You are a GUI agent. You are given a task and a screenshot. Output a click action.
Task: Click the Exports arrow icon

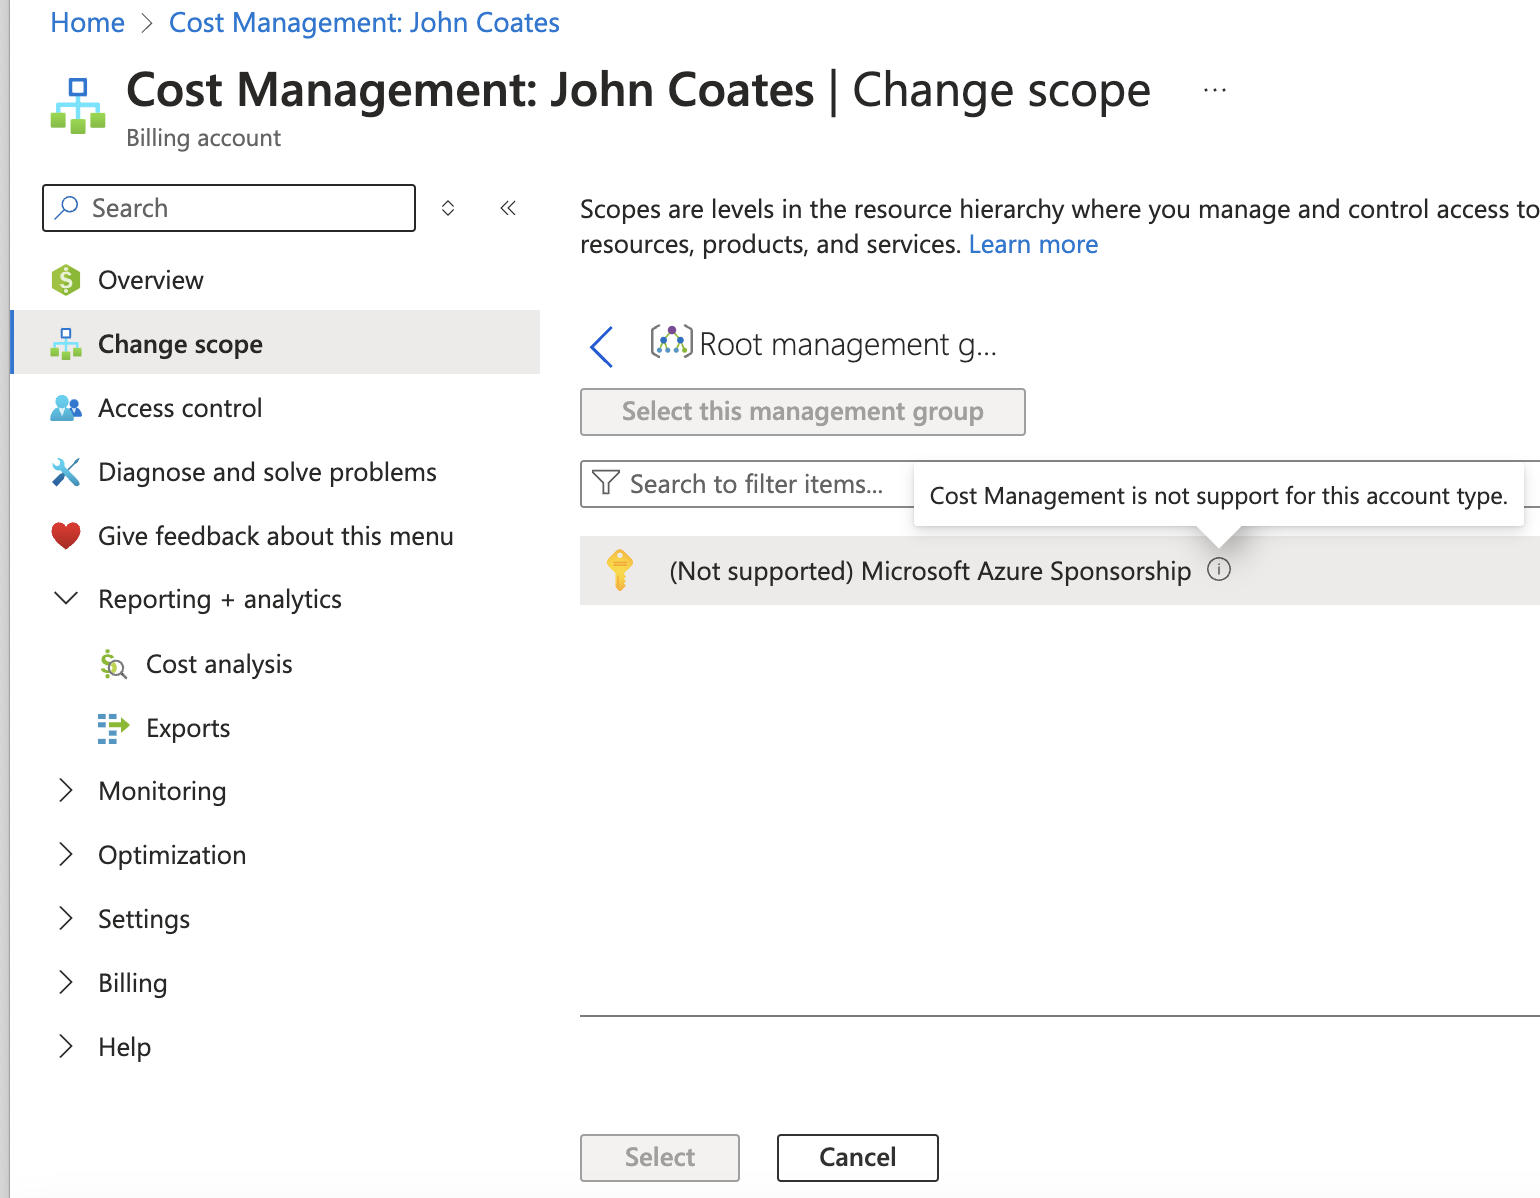(113, 728)
